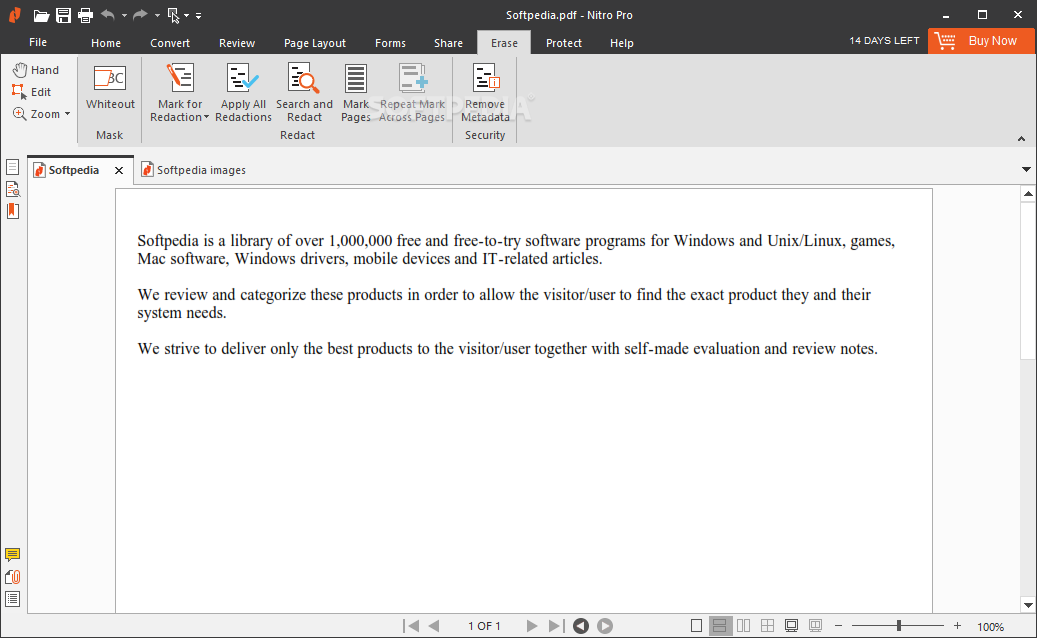Apply All Redactions
1037x638 pixels.
pos(243,93)
